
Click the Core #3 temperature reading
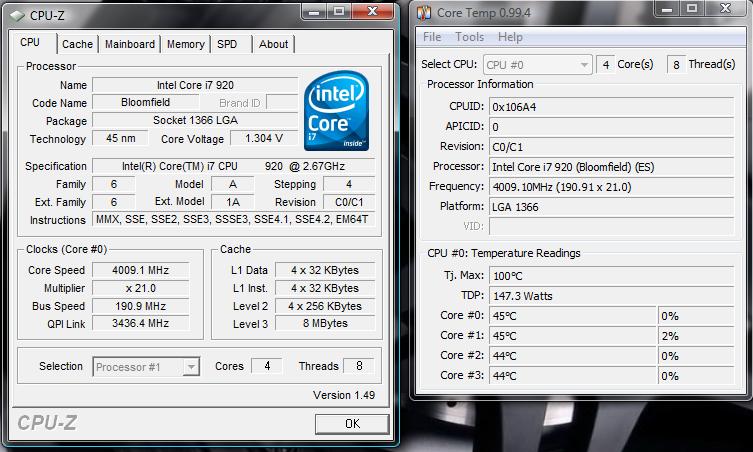pos(572,376)
